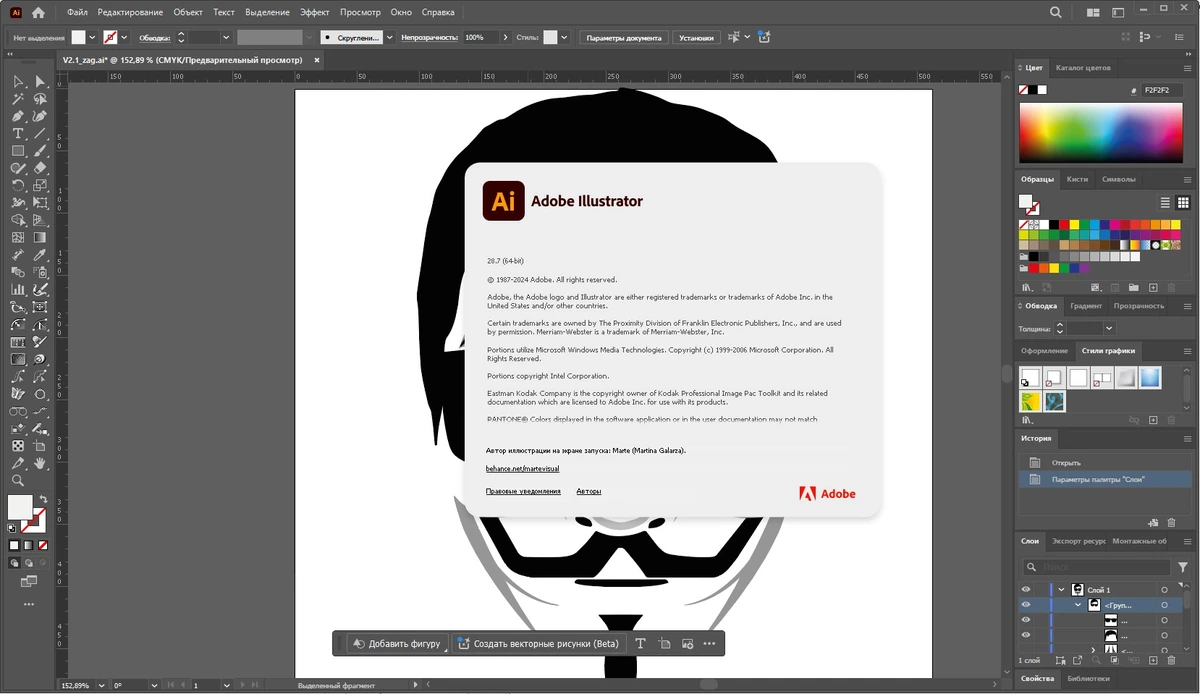Screen dimensions: 1200x694
Task: Switch to the Каталог цветов tab
Action: (1083, 68)
